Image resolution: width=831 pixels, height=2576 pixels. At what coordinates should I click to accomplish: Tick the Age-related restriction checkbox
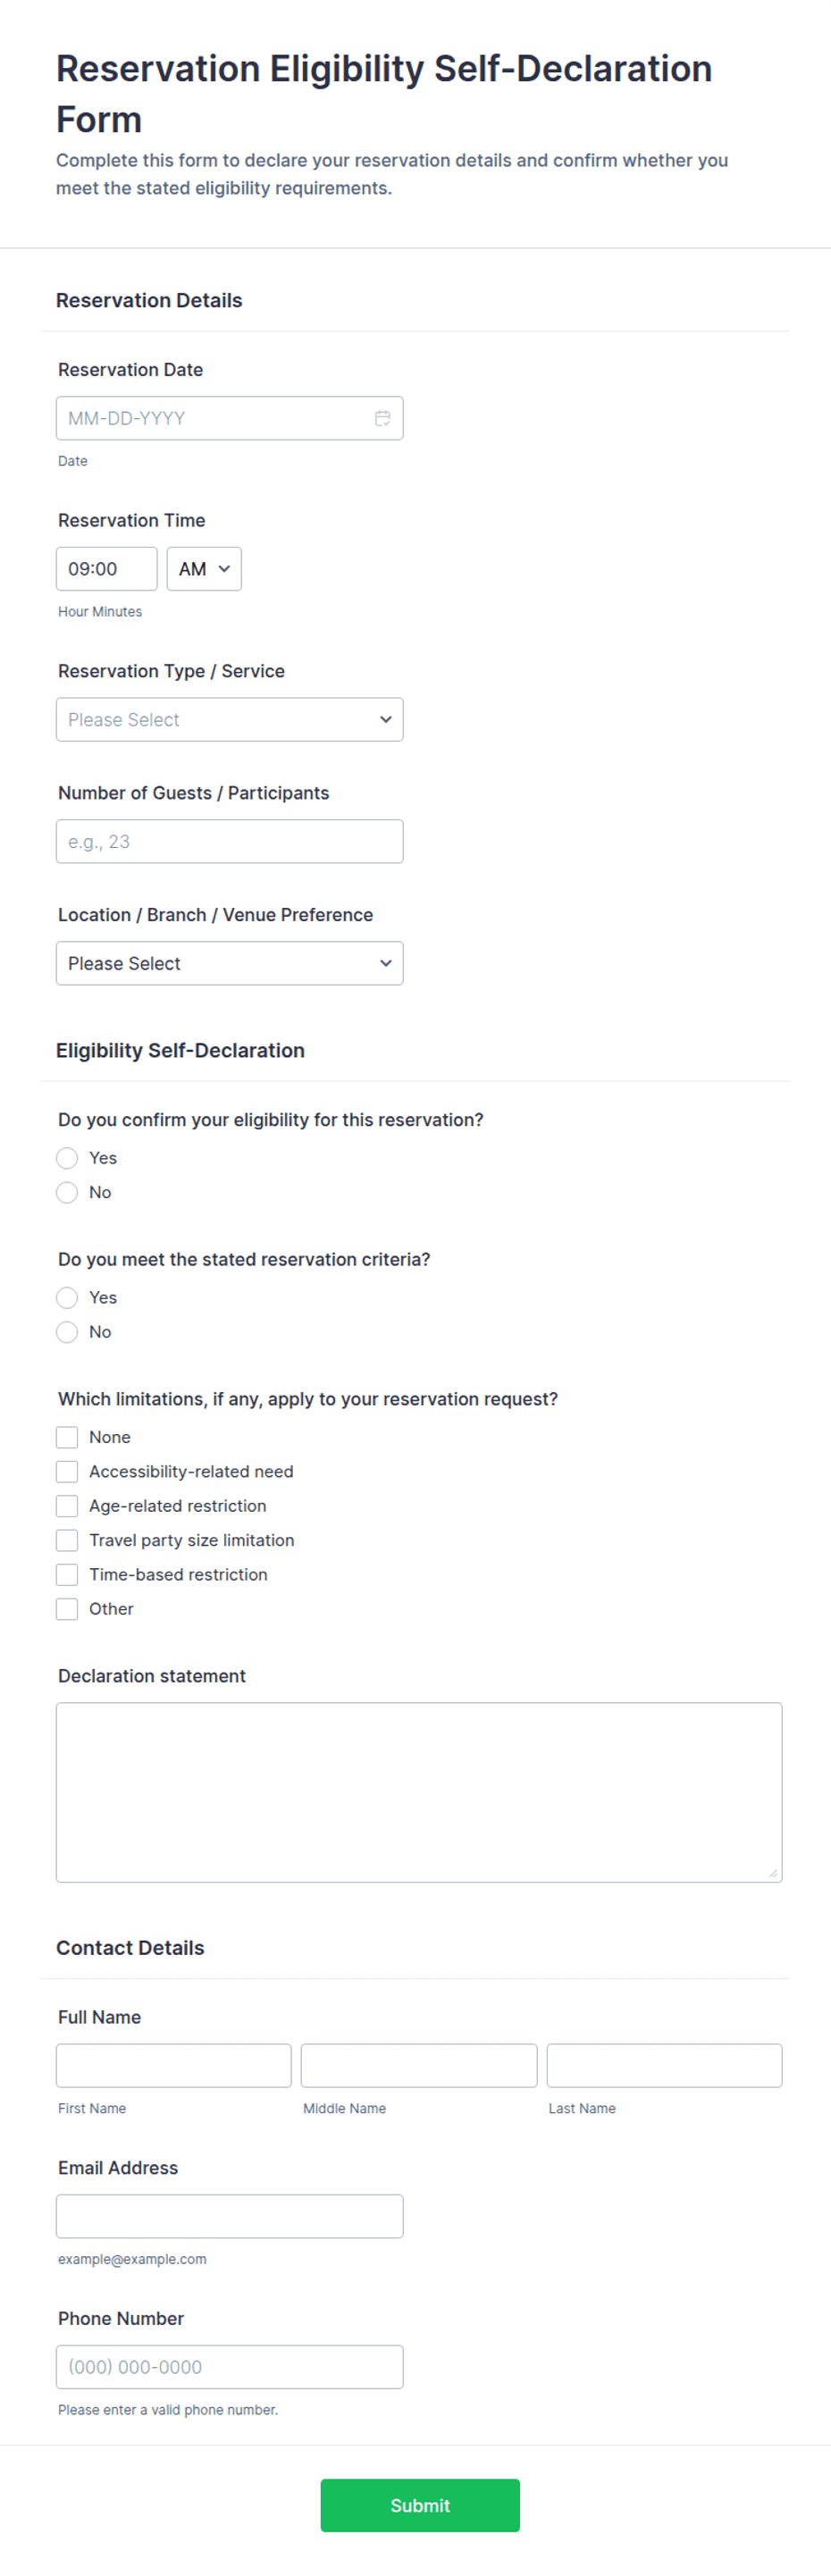pos(67,1506)
